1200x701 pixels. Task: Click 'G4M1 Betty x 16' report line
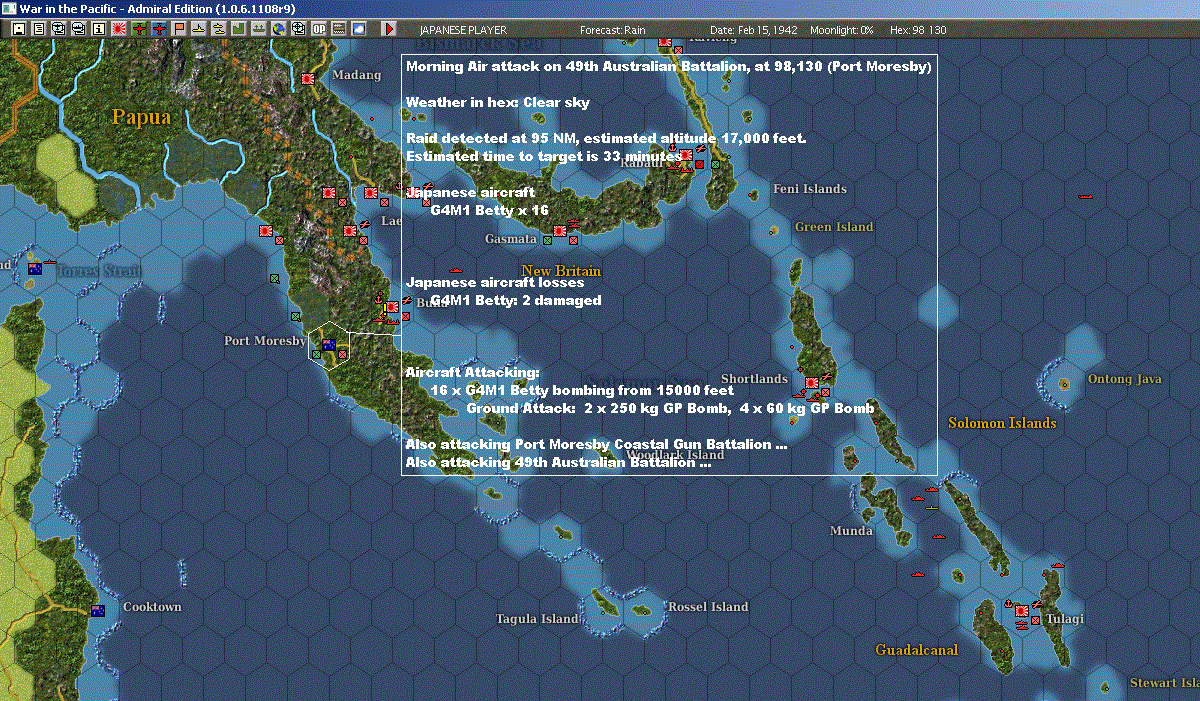(490, 211)
